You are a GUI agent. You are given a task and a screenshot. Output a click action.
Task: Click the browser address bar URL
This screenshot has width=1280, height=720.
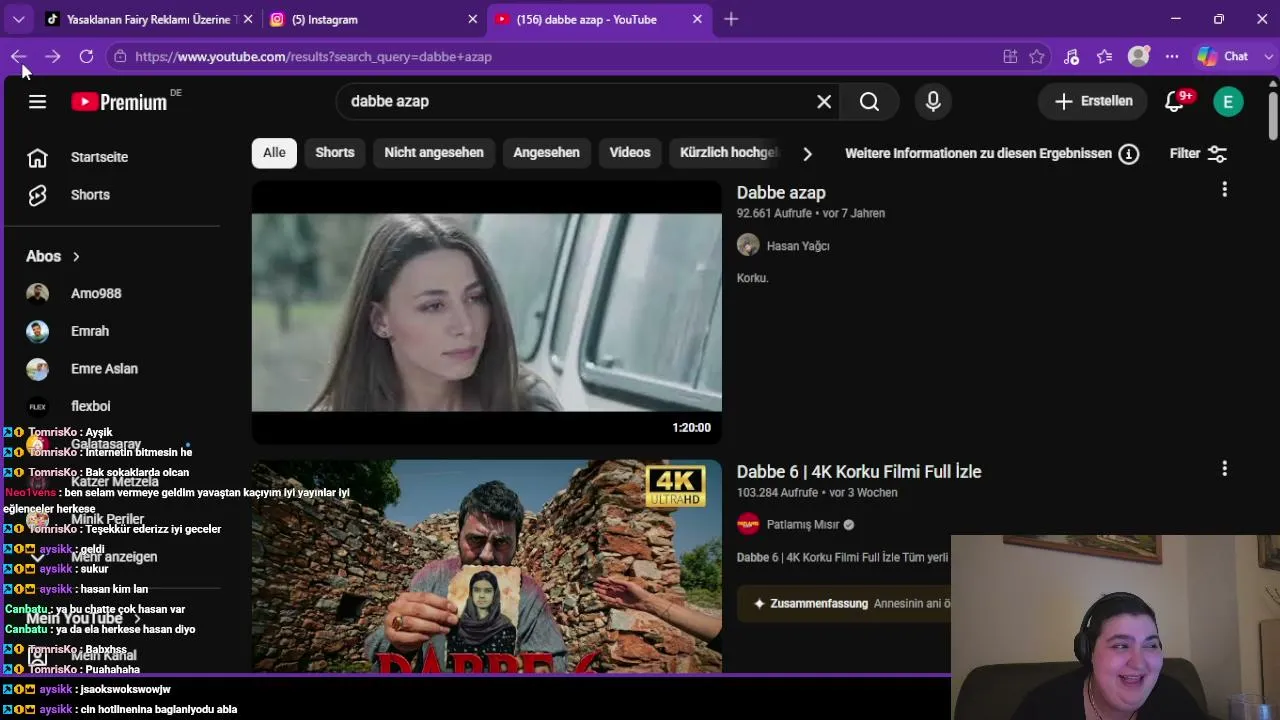click(313, 57)
